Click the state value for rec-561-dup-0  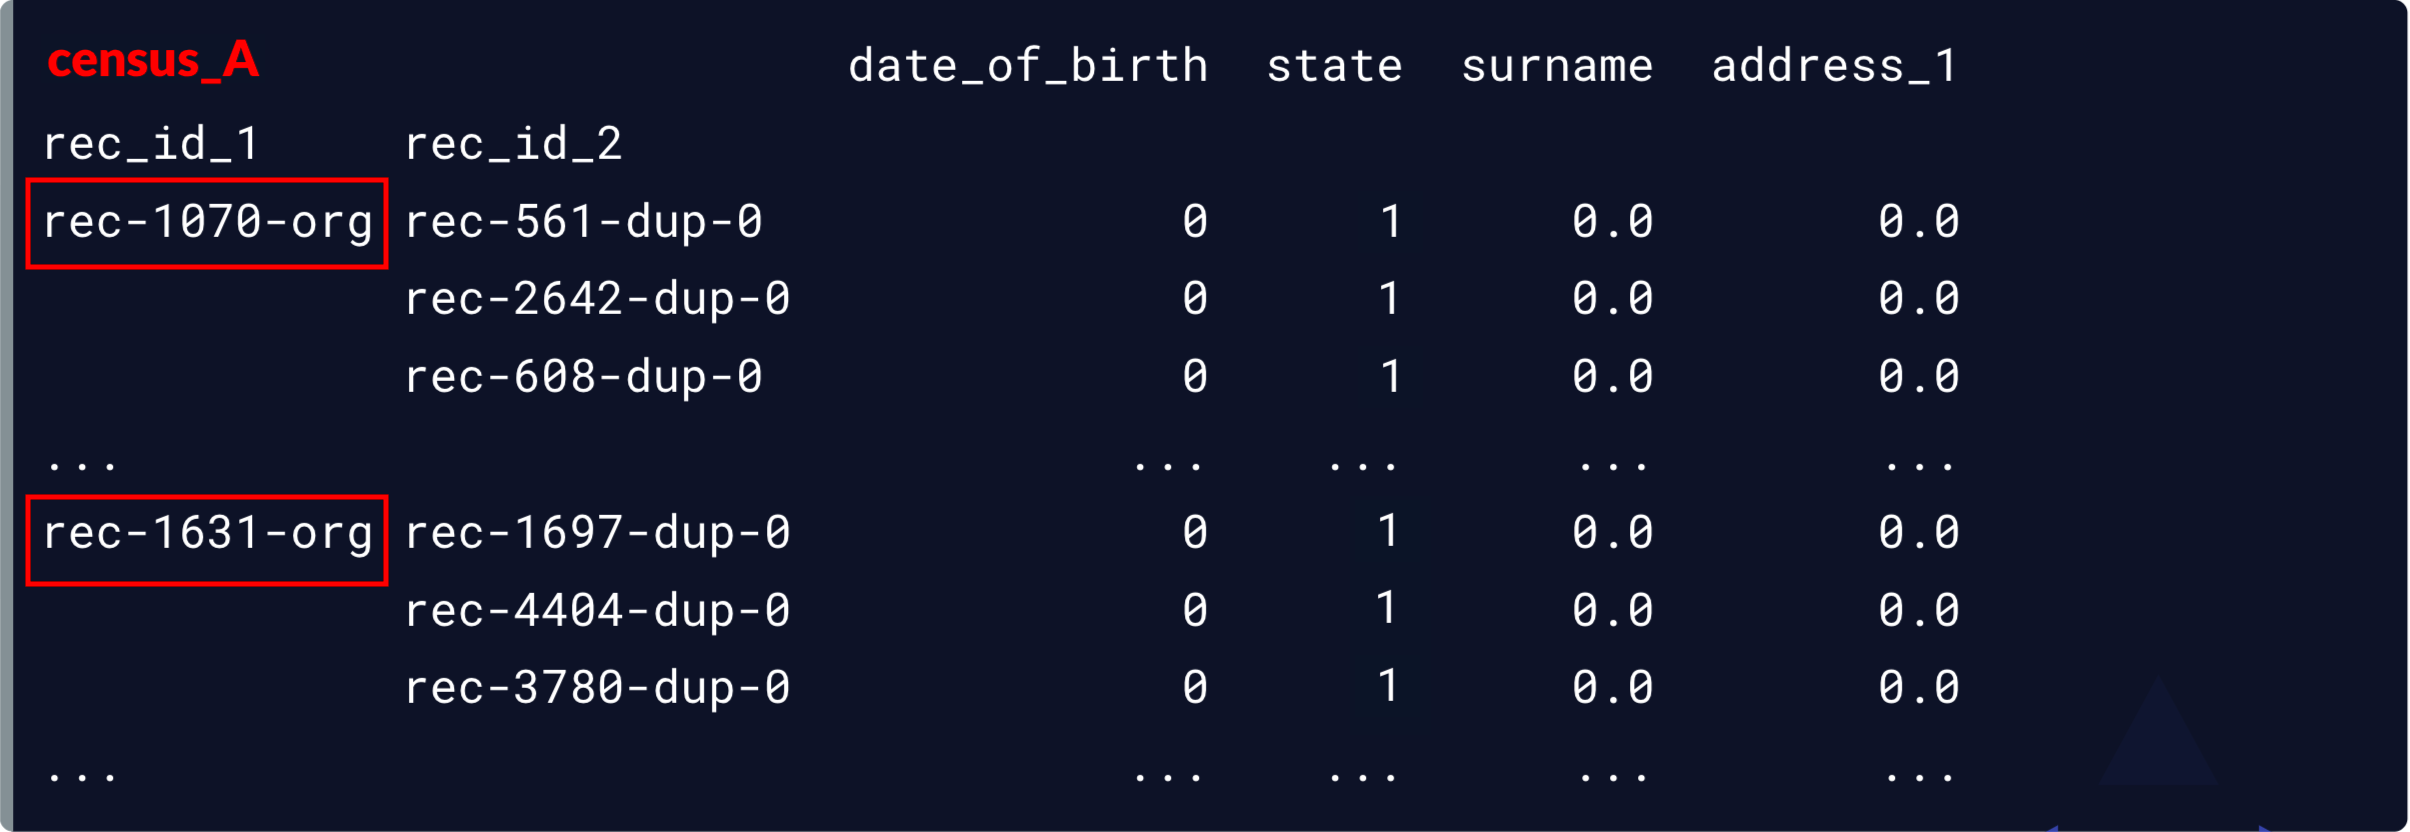[1390, 222]
